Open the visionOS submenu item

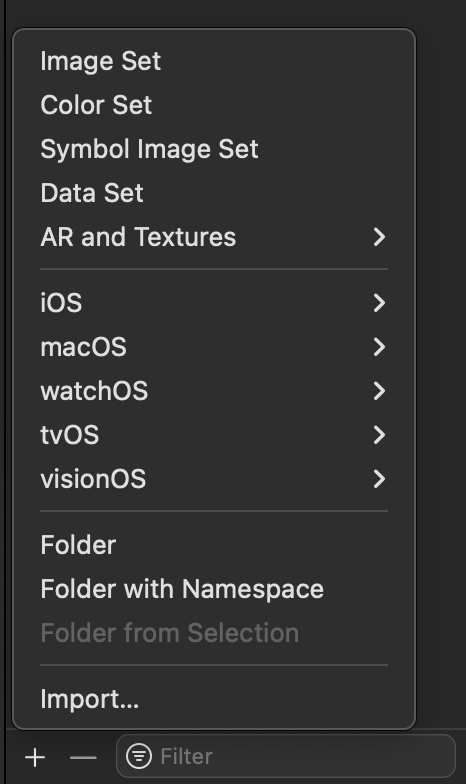pyautogui.click(x=214, y=479)
